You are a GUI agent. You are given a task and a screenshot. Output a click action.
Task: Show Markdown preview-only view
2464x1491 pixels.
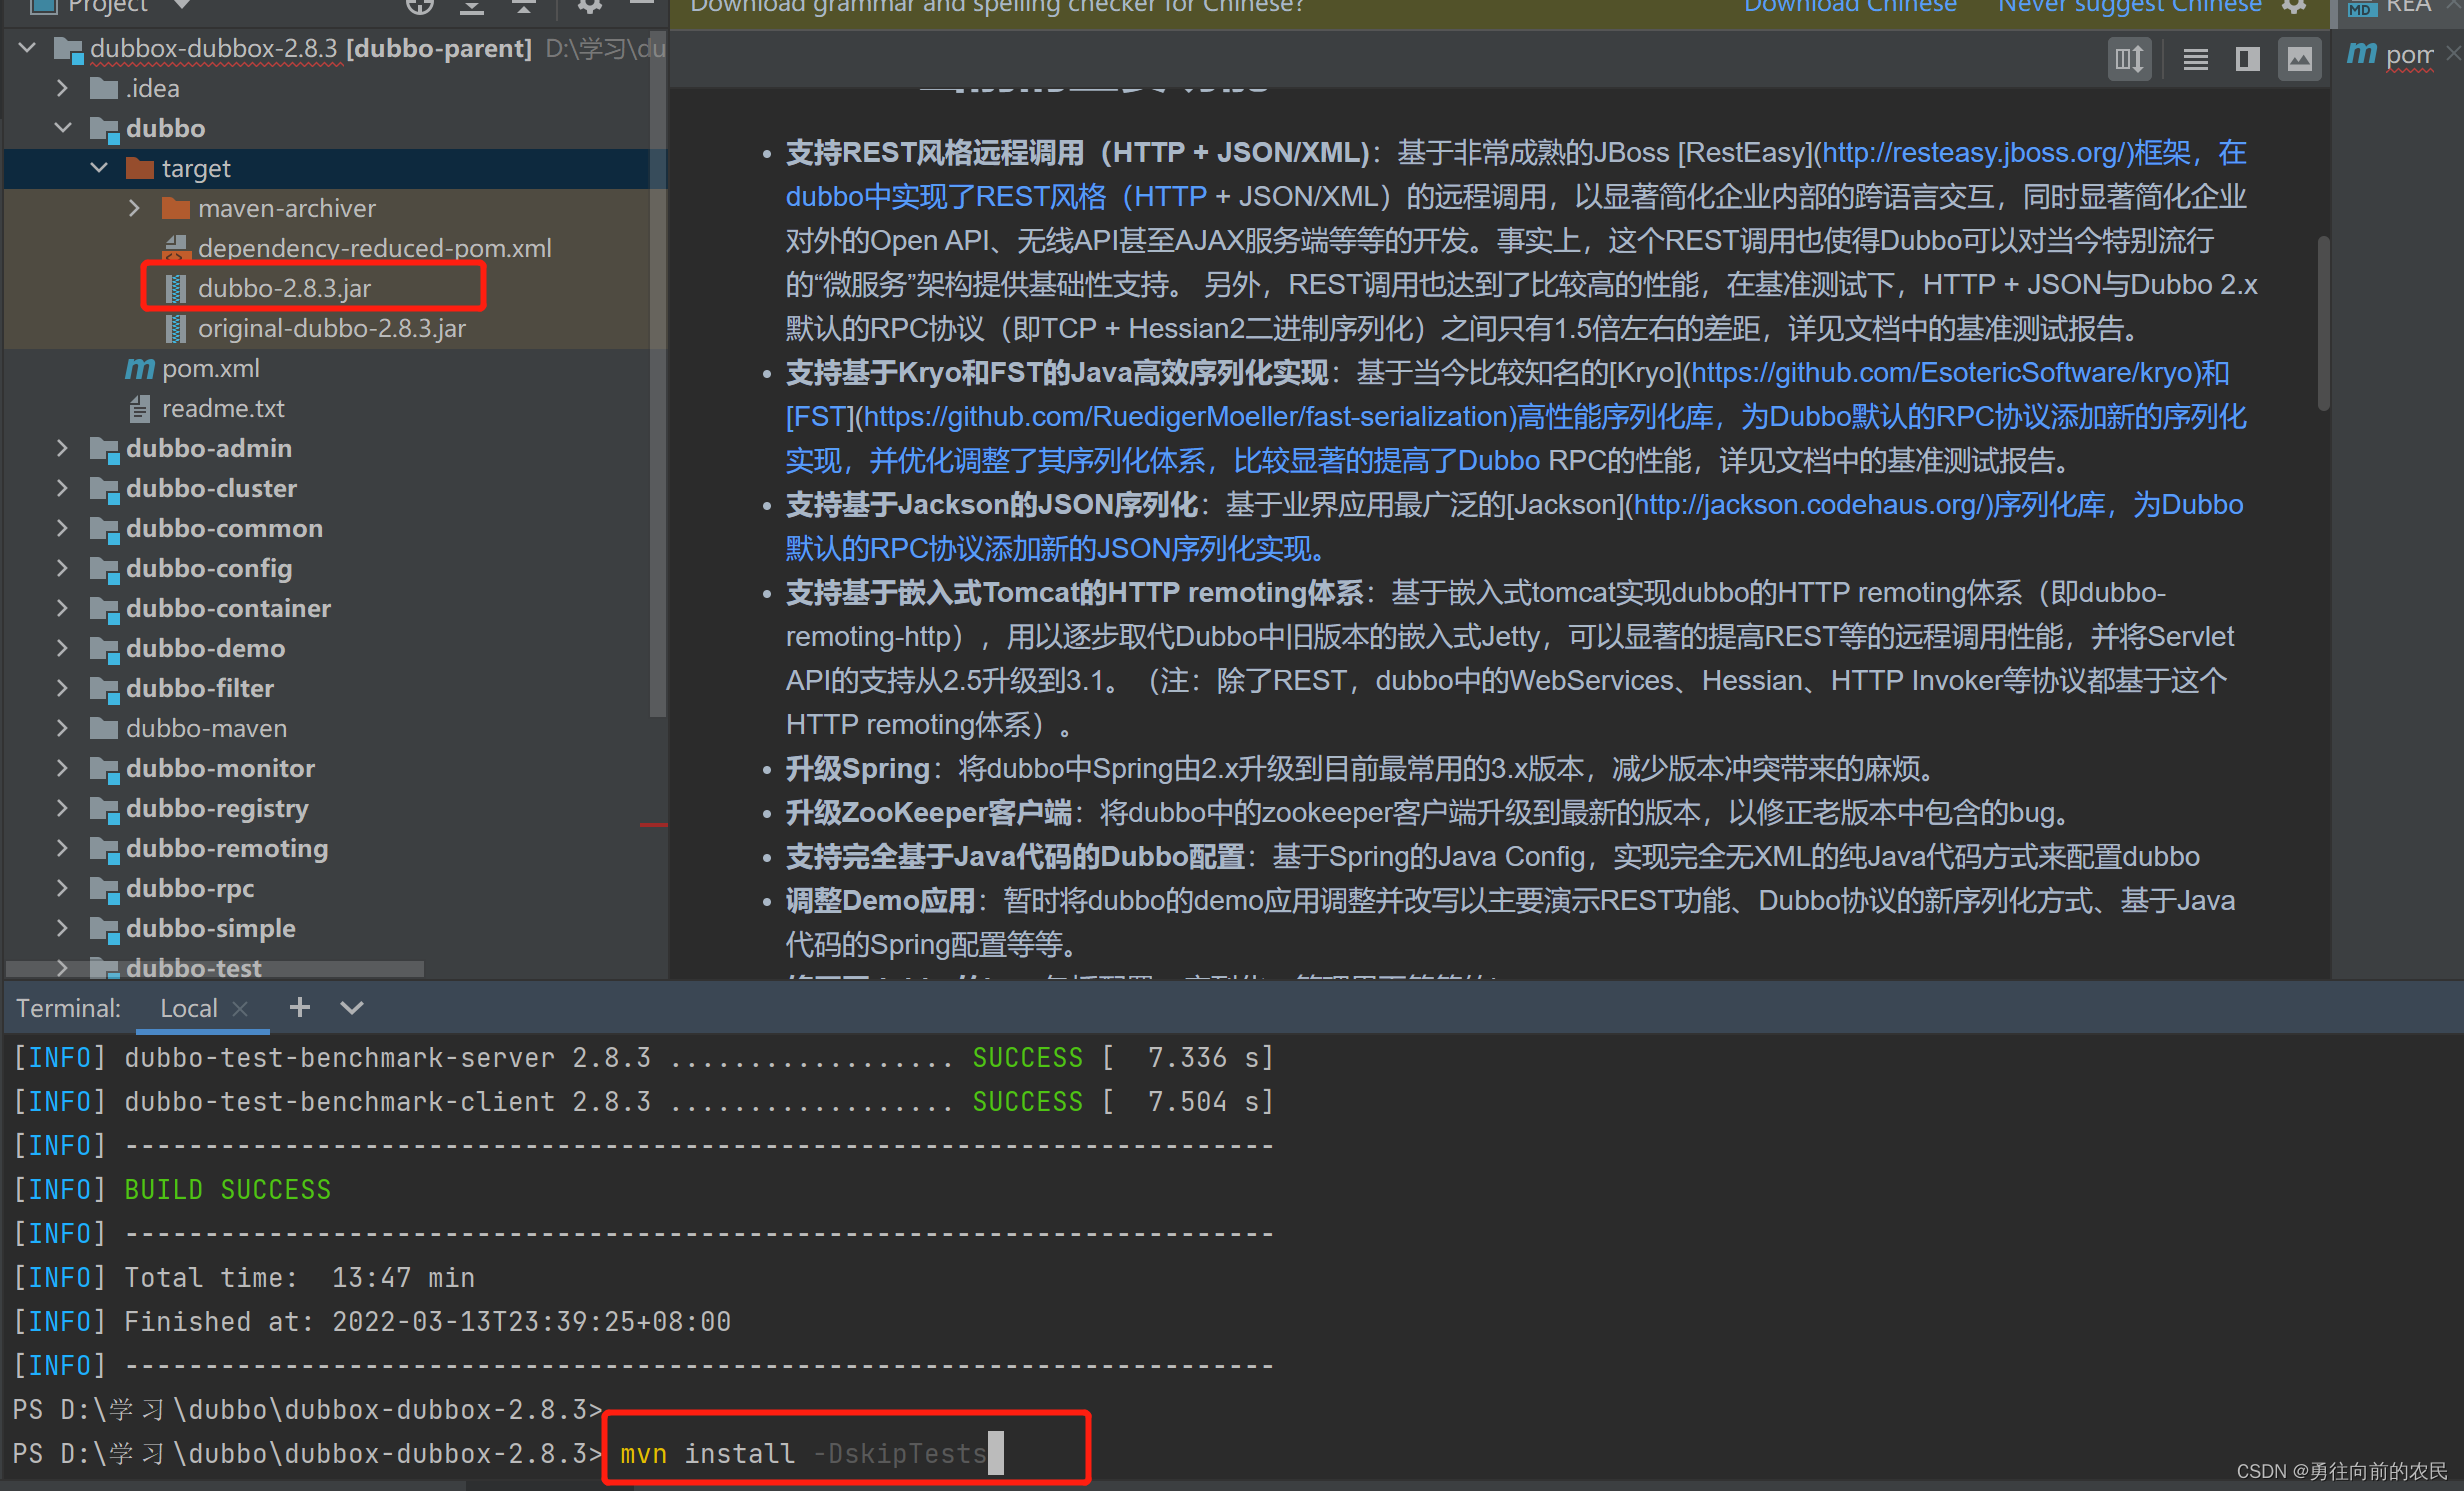tap(2299, 59)
